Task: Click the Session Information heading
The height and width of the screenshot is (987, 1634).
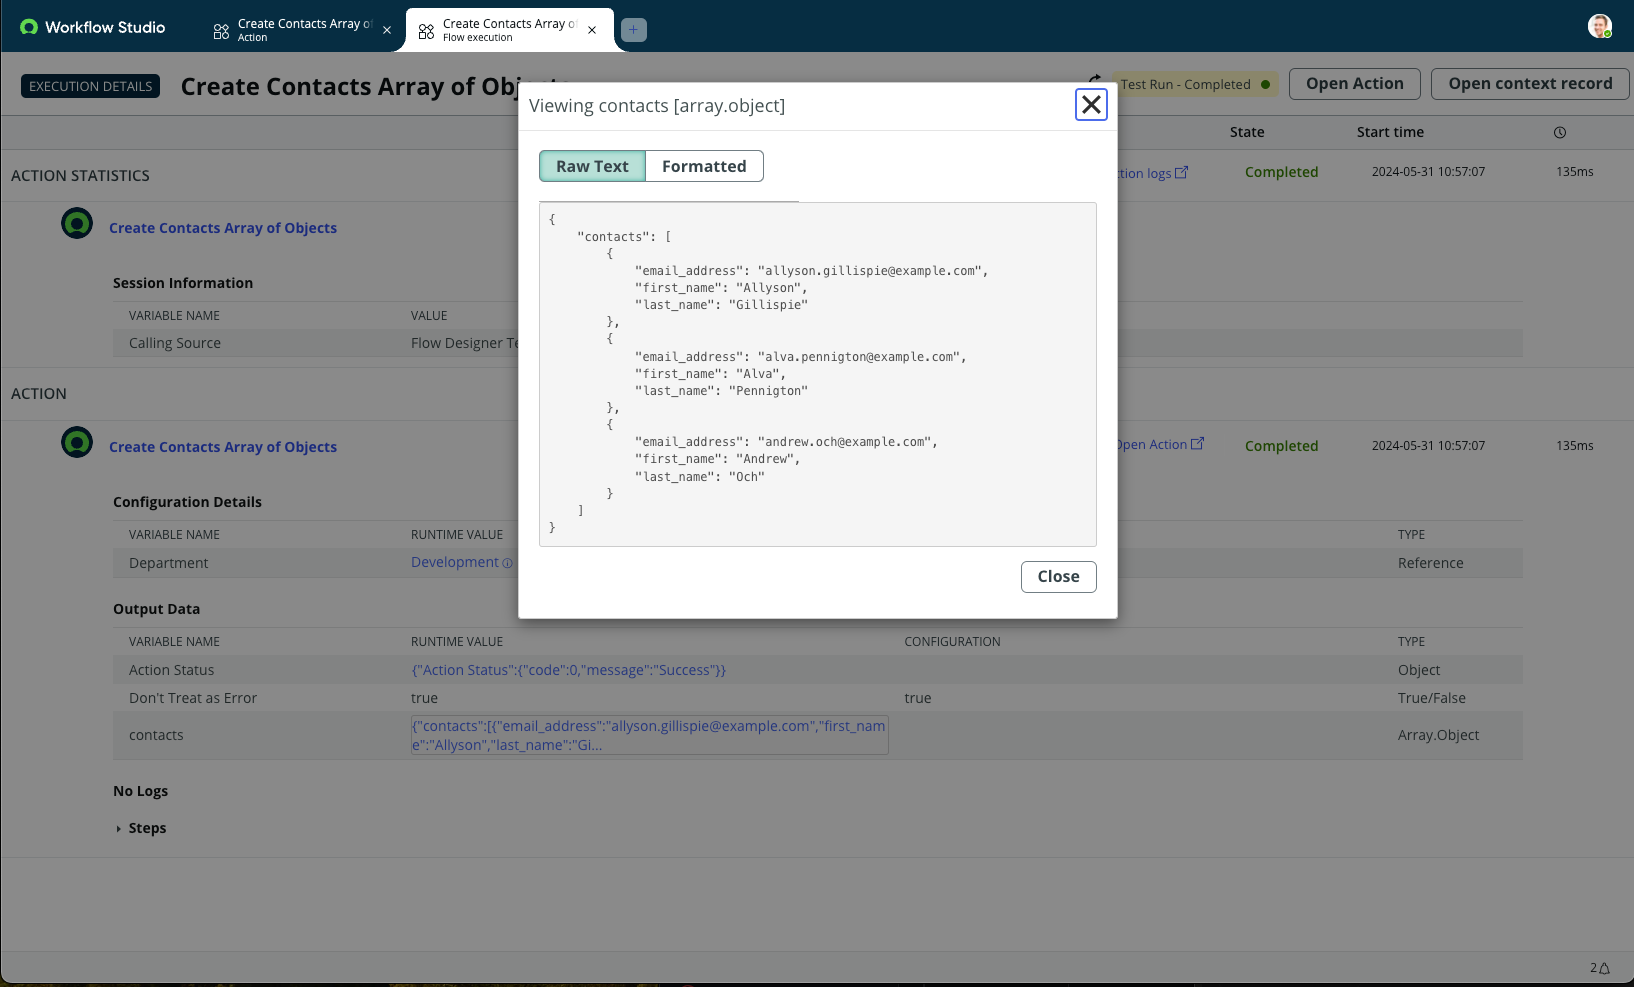Action: point(183,283)
